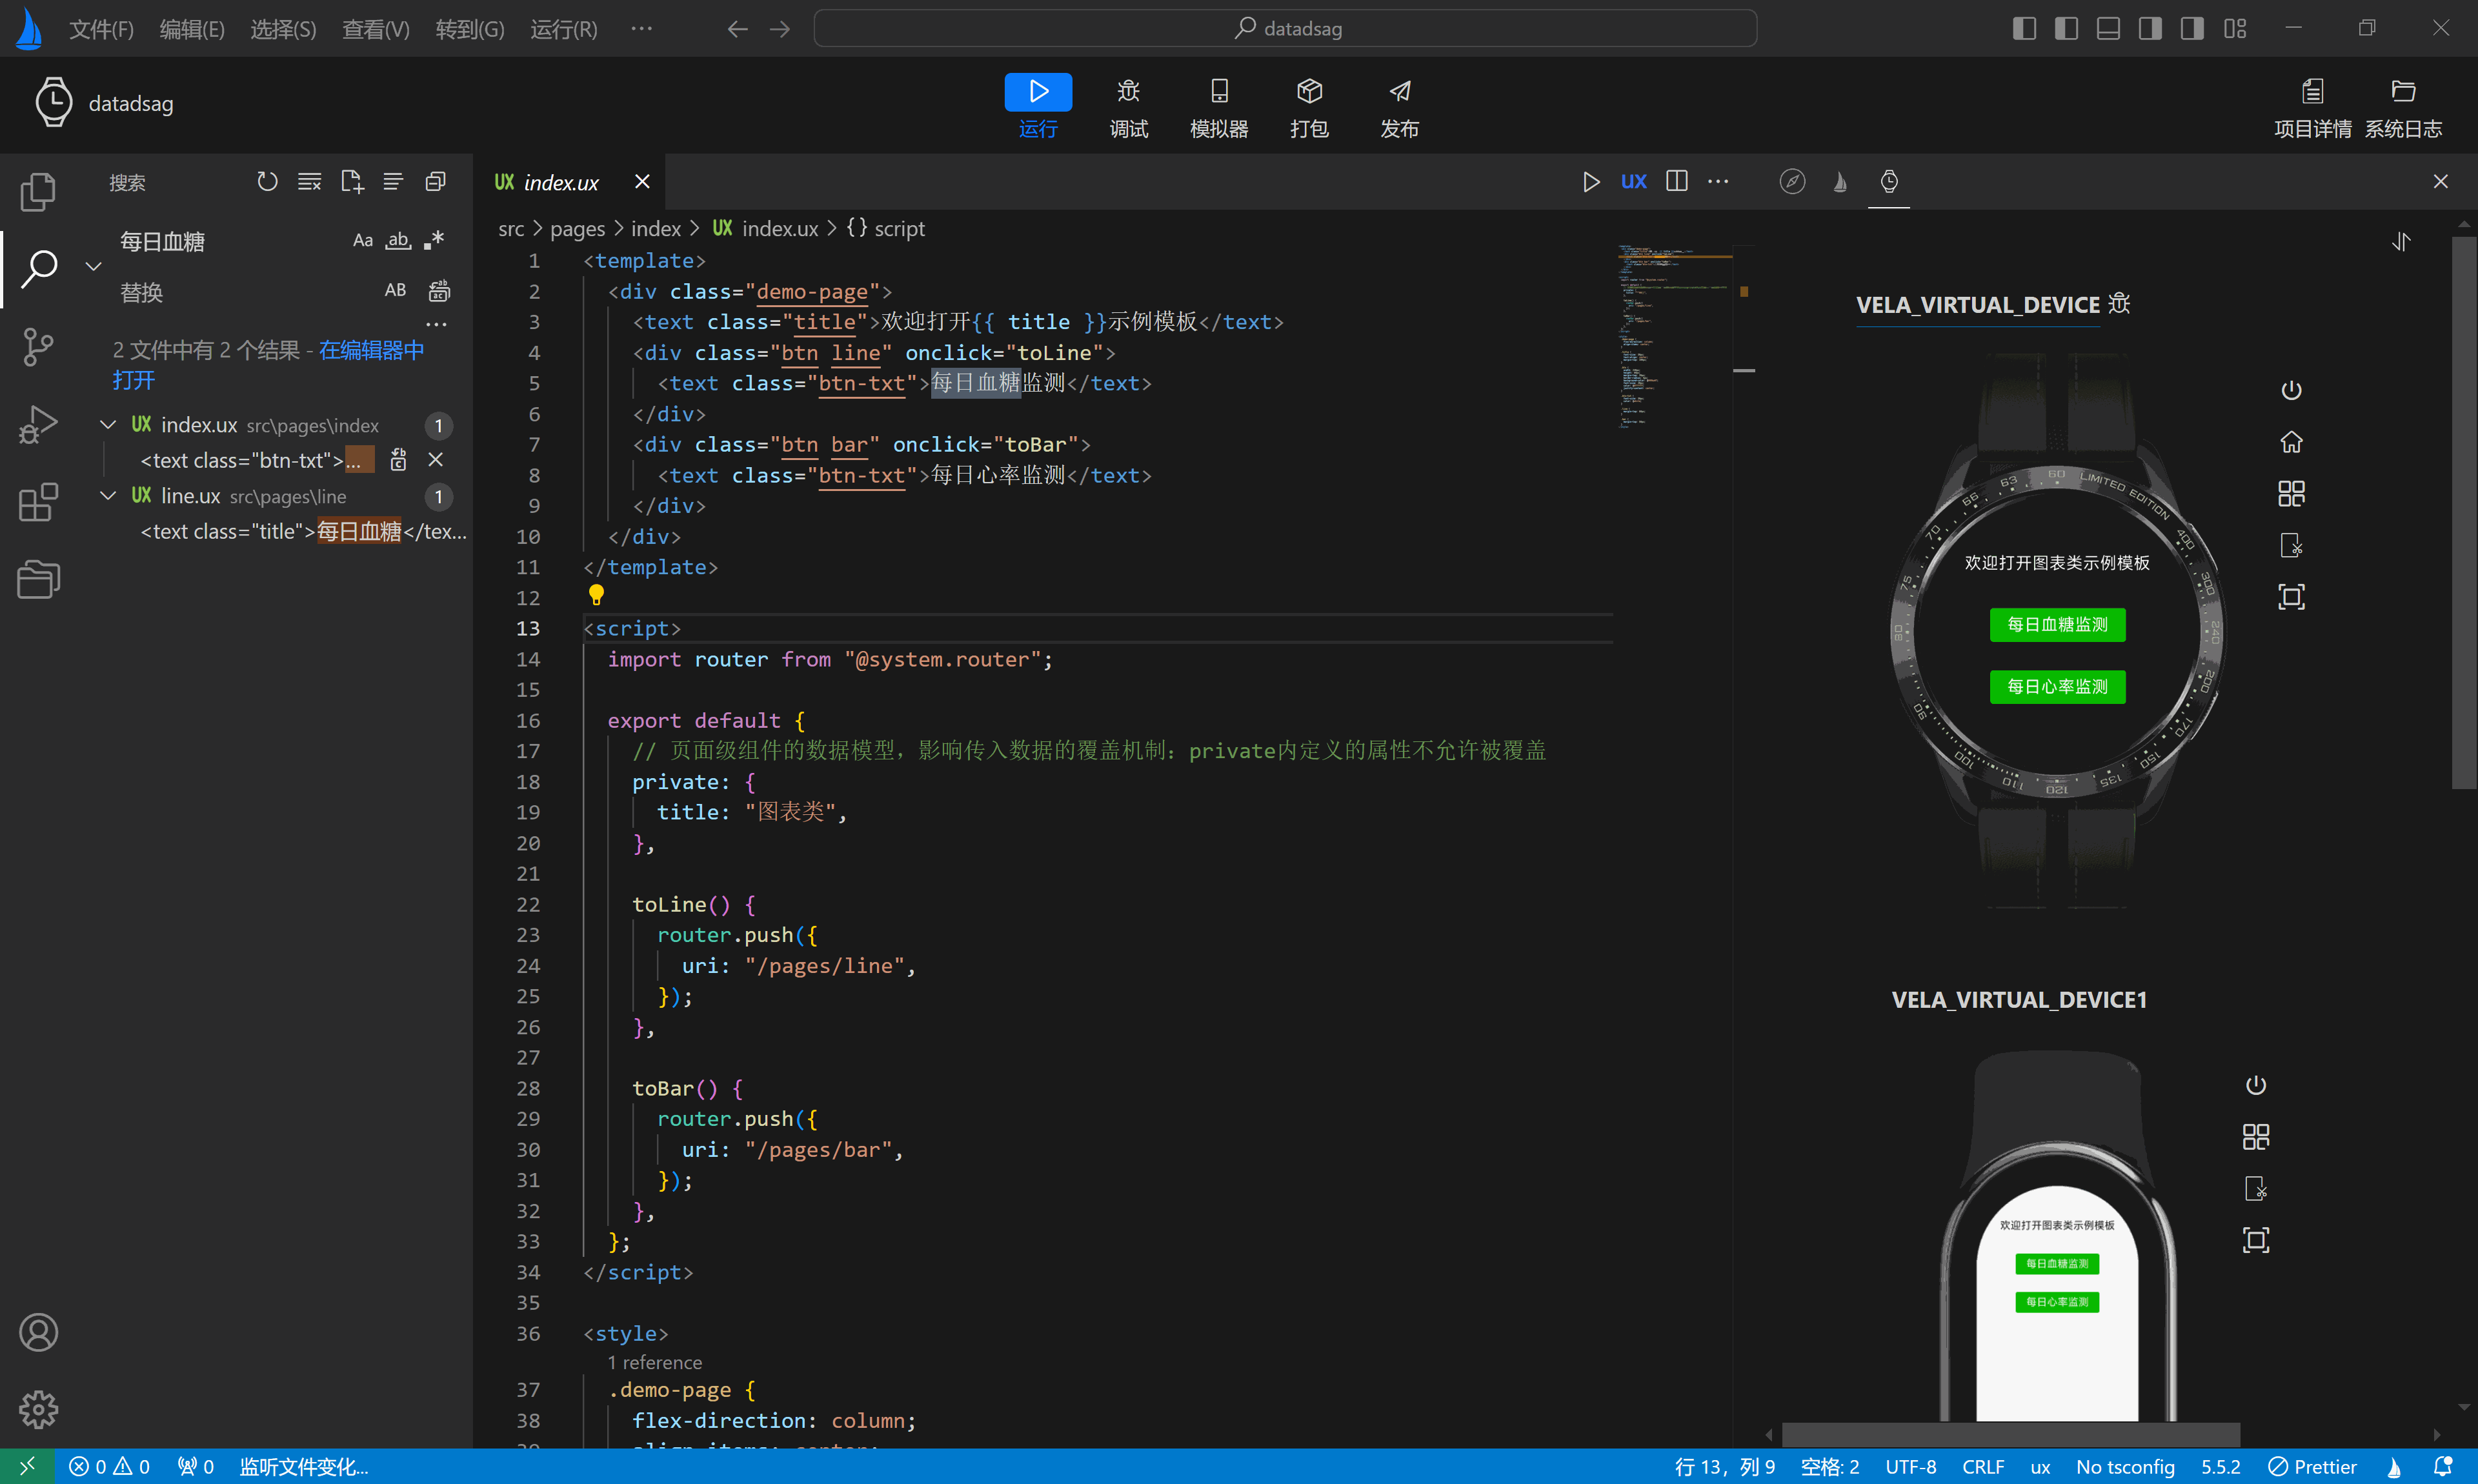This screenshot has height=1484, width=2478.
Task: Click the Prettier status bar item
Action: (x=2312, y=1466)
